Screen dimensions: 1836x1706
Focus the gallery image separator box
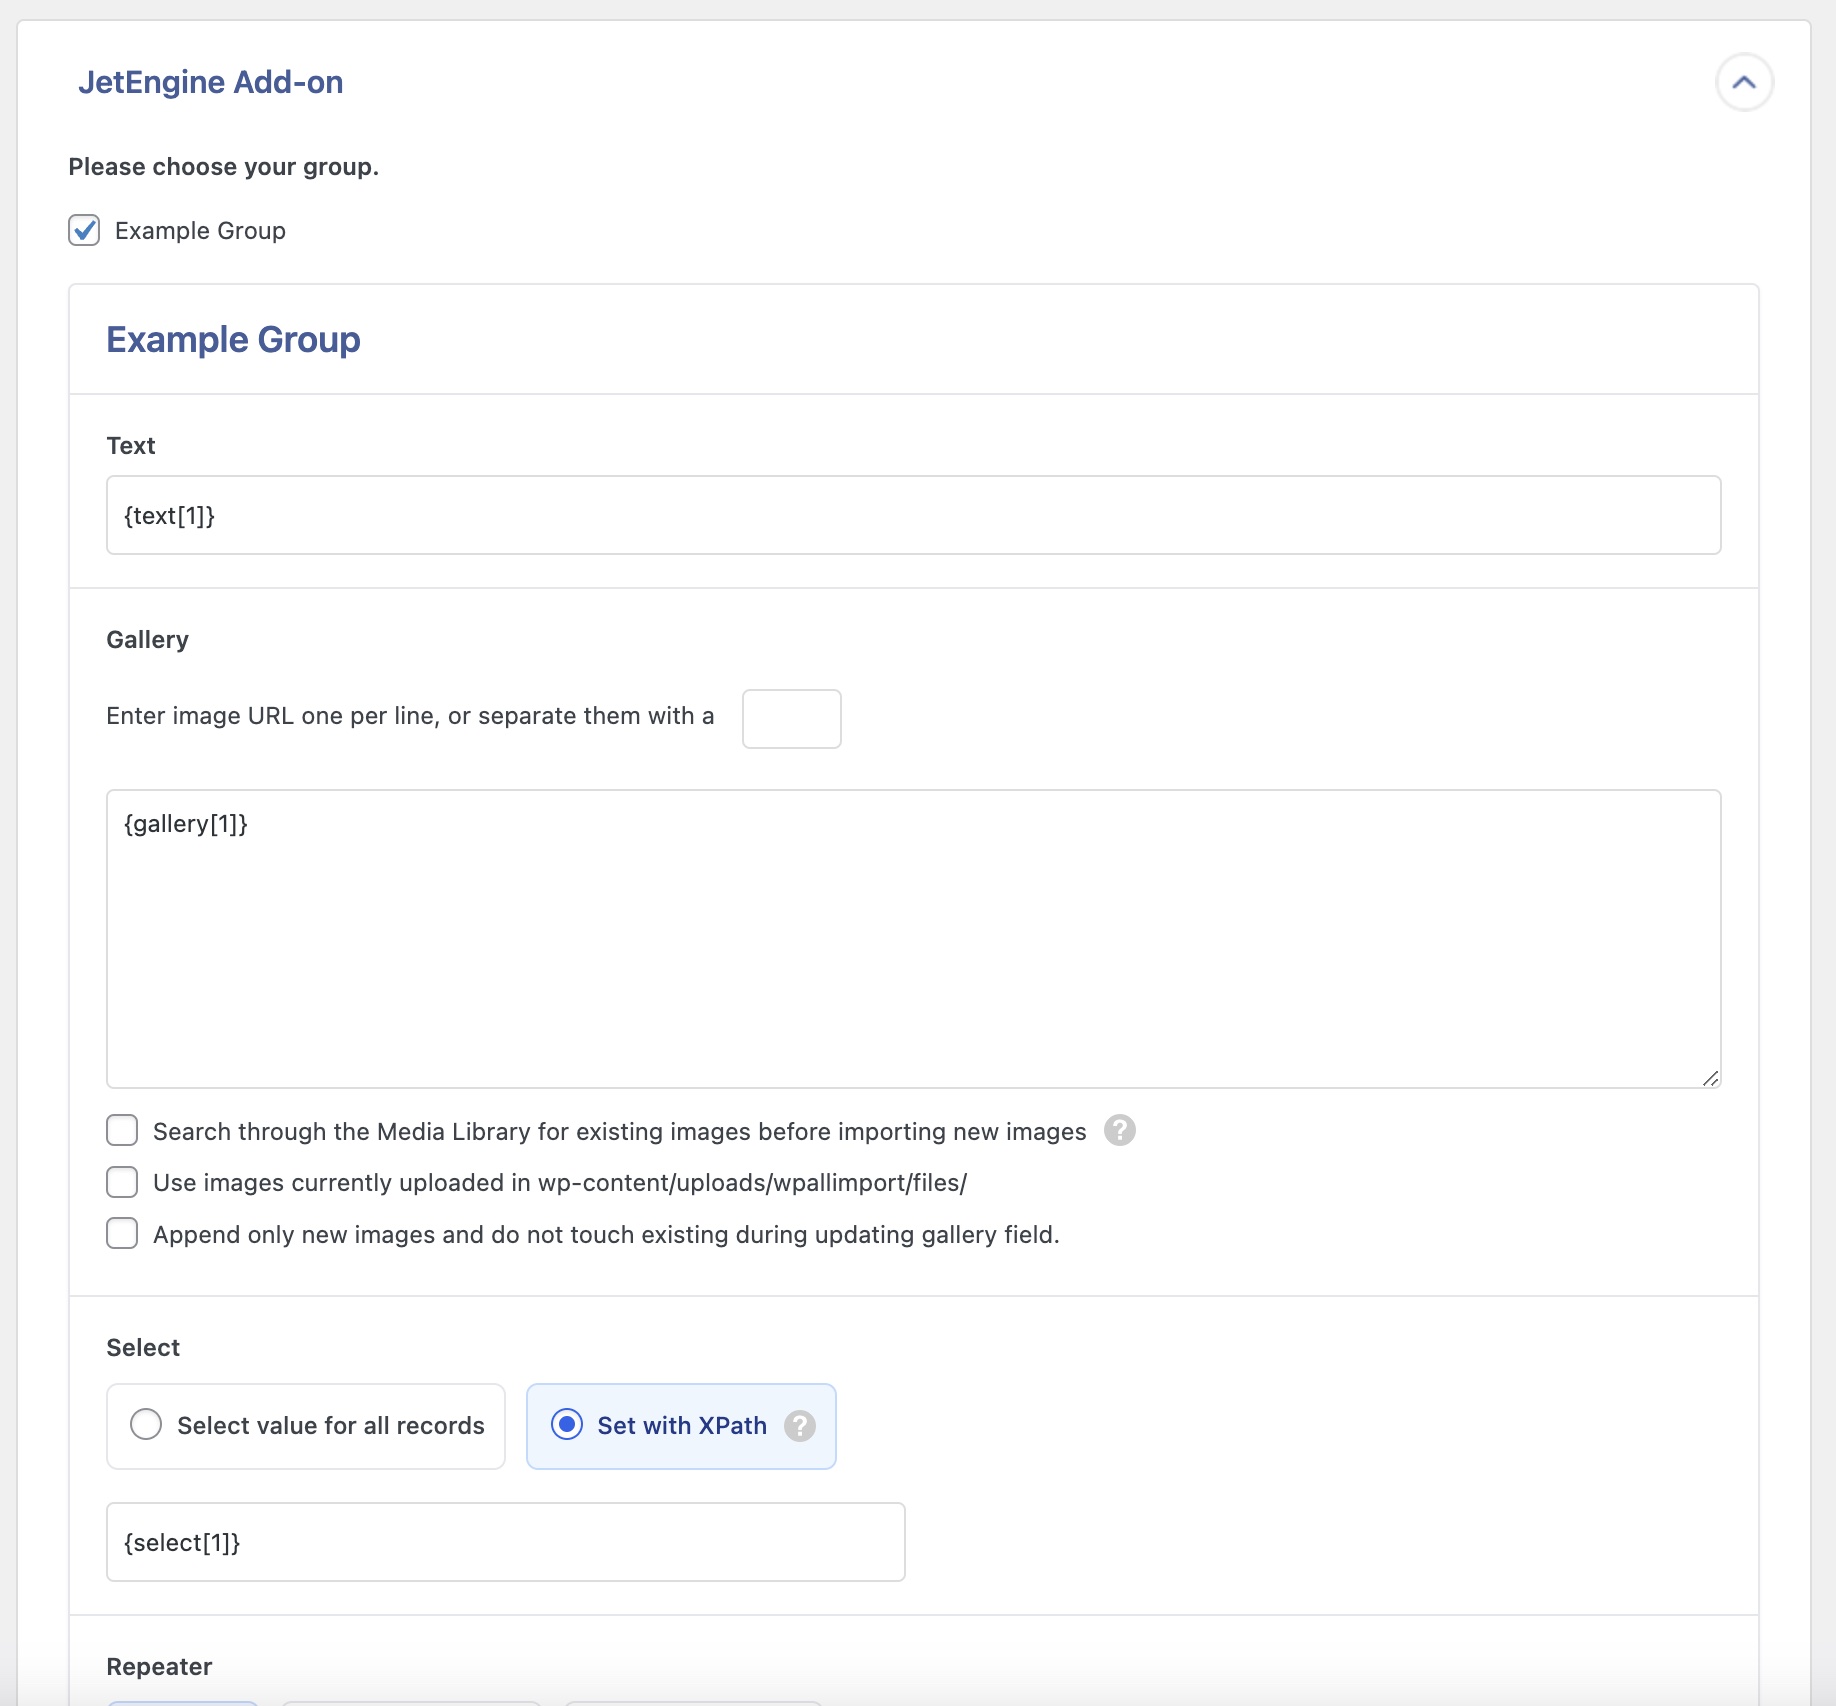[791, 718]
